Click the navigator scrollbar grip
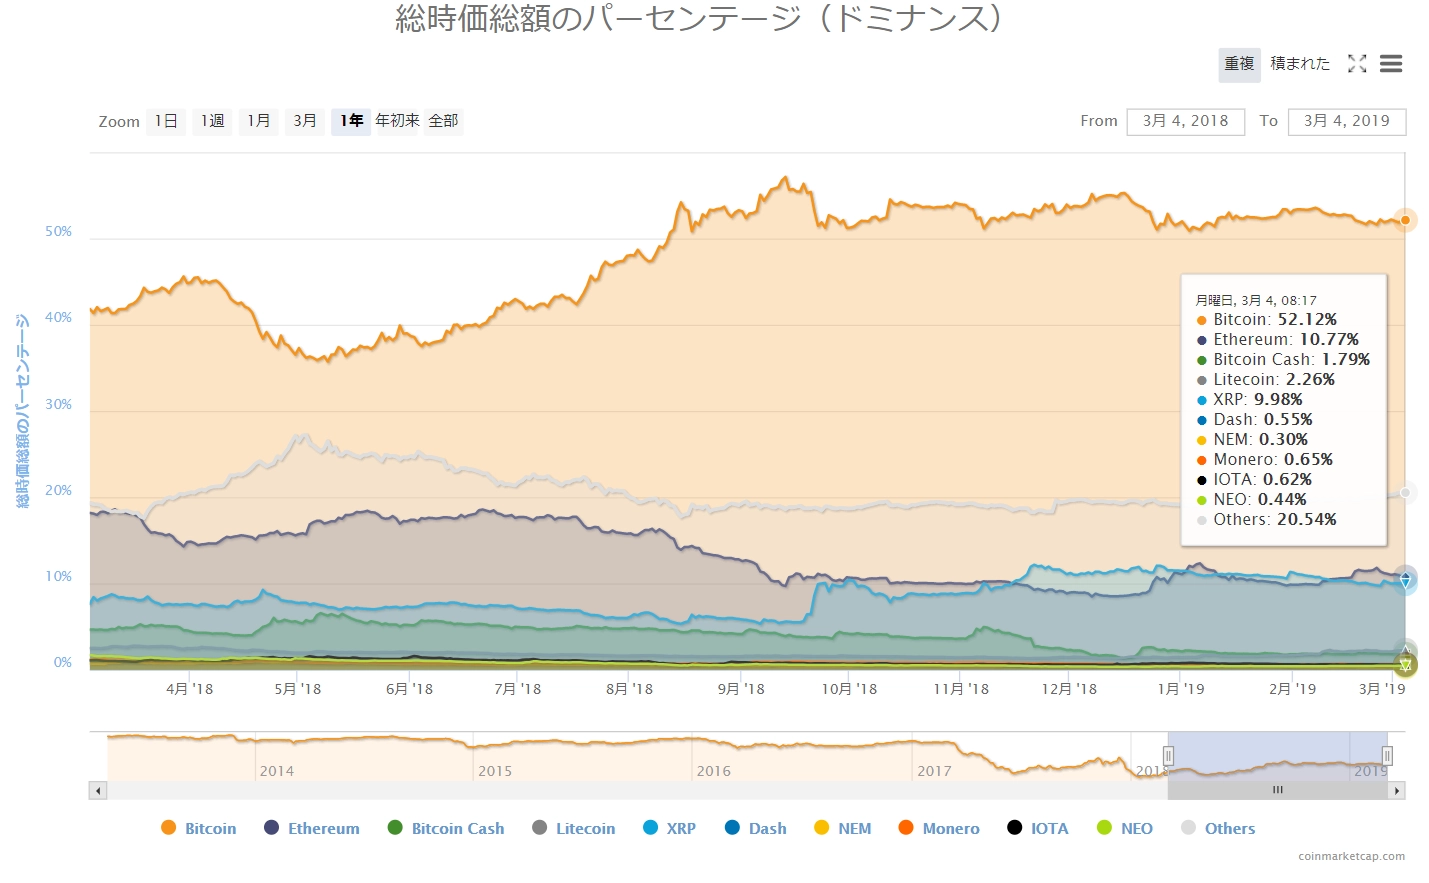 click(1277, 790)
